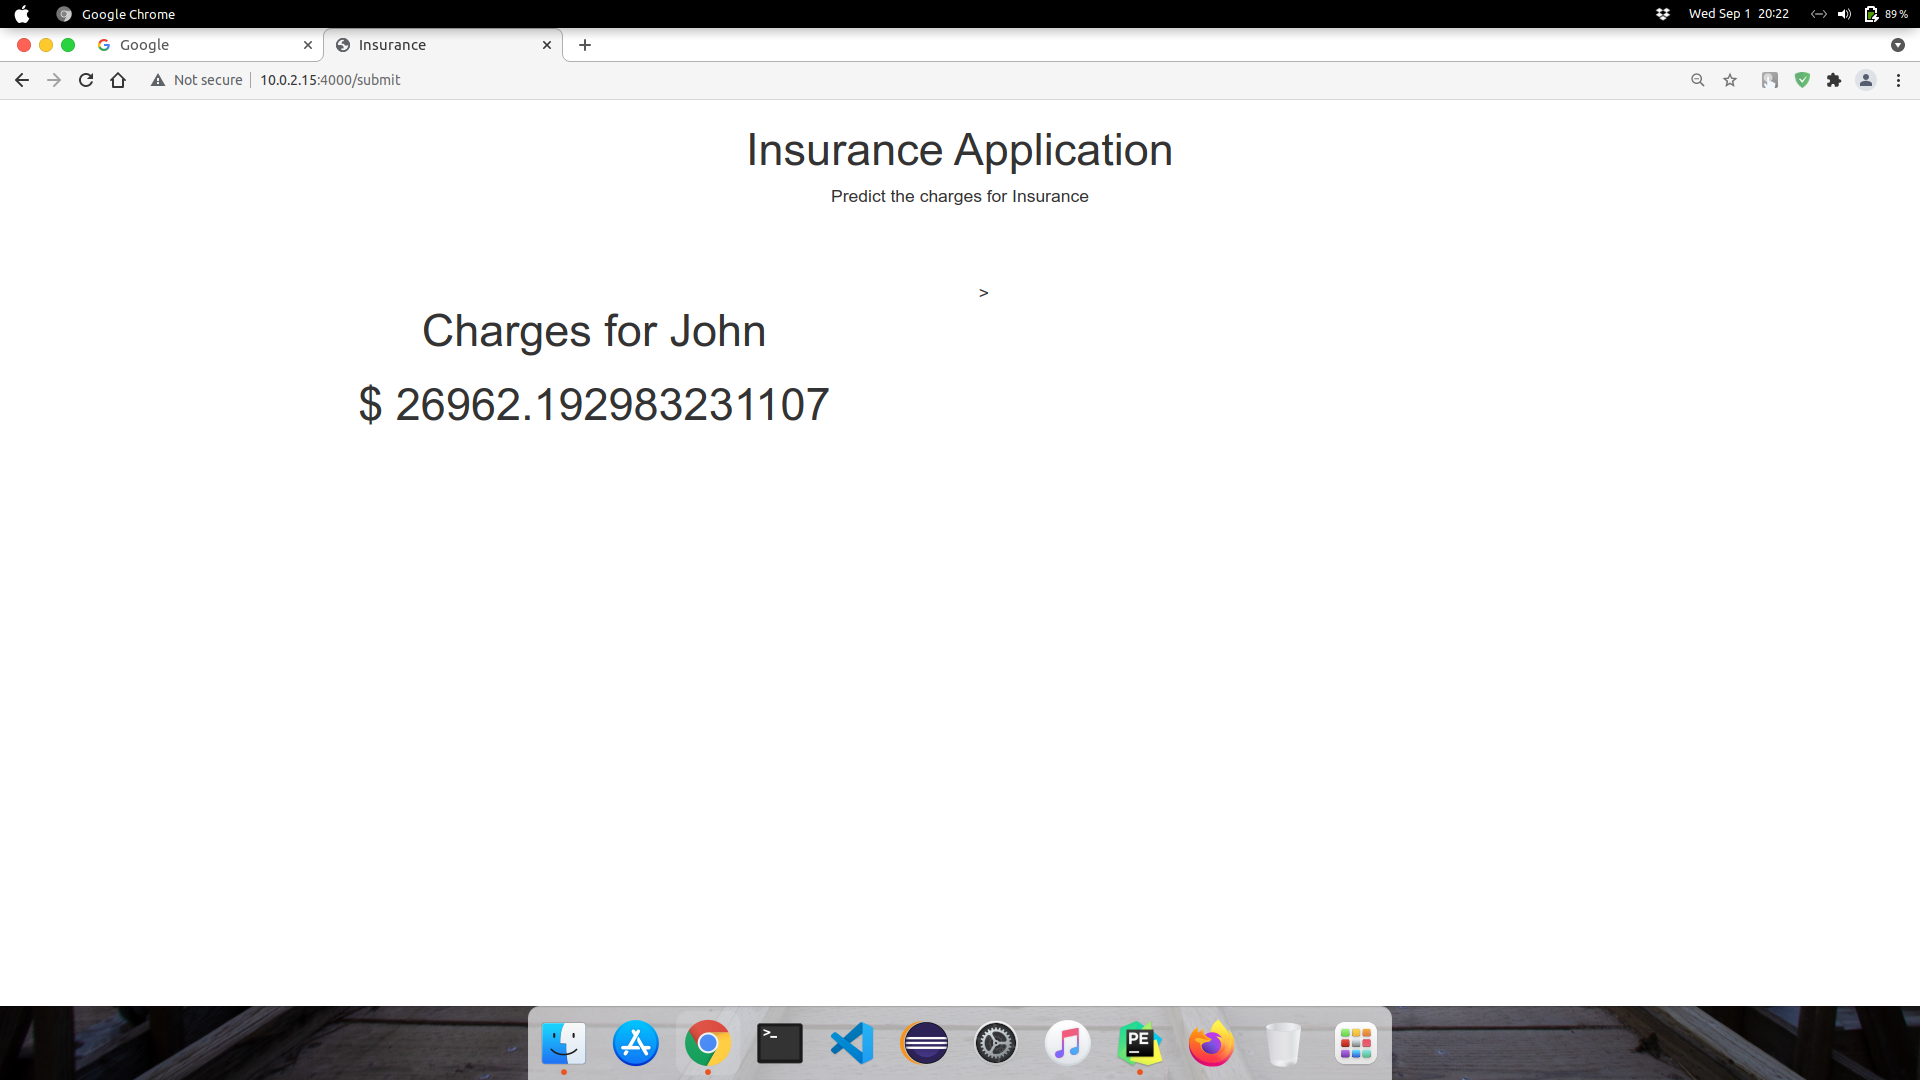This screenshot has height=1080, width=1920.
Task: Click the home button icon
Action: point(118,80)
